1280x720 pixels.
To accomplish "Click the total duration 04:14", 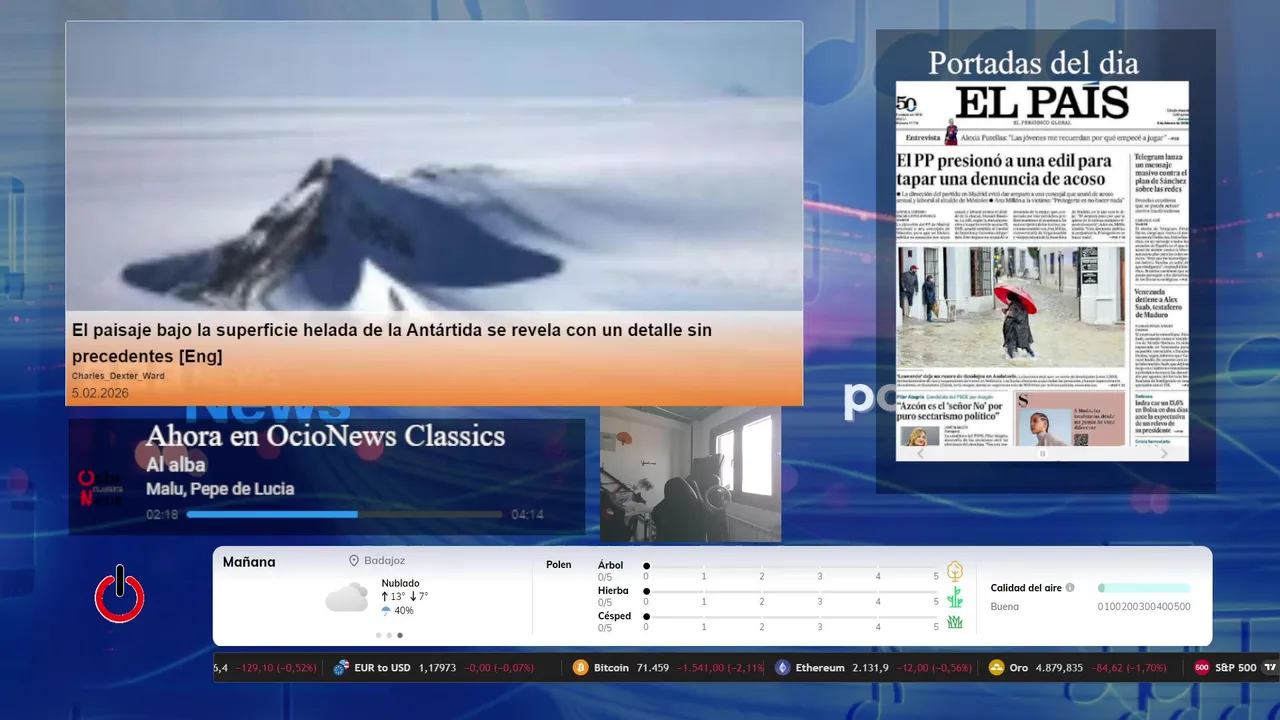I will click(527, 514).
